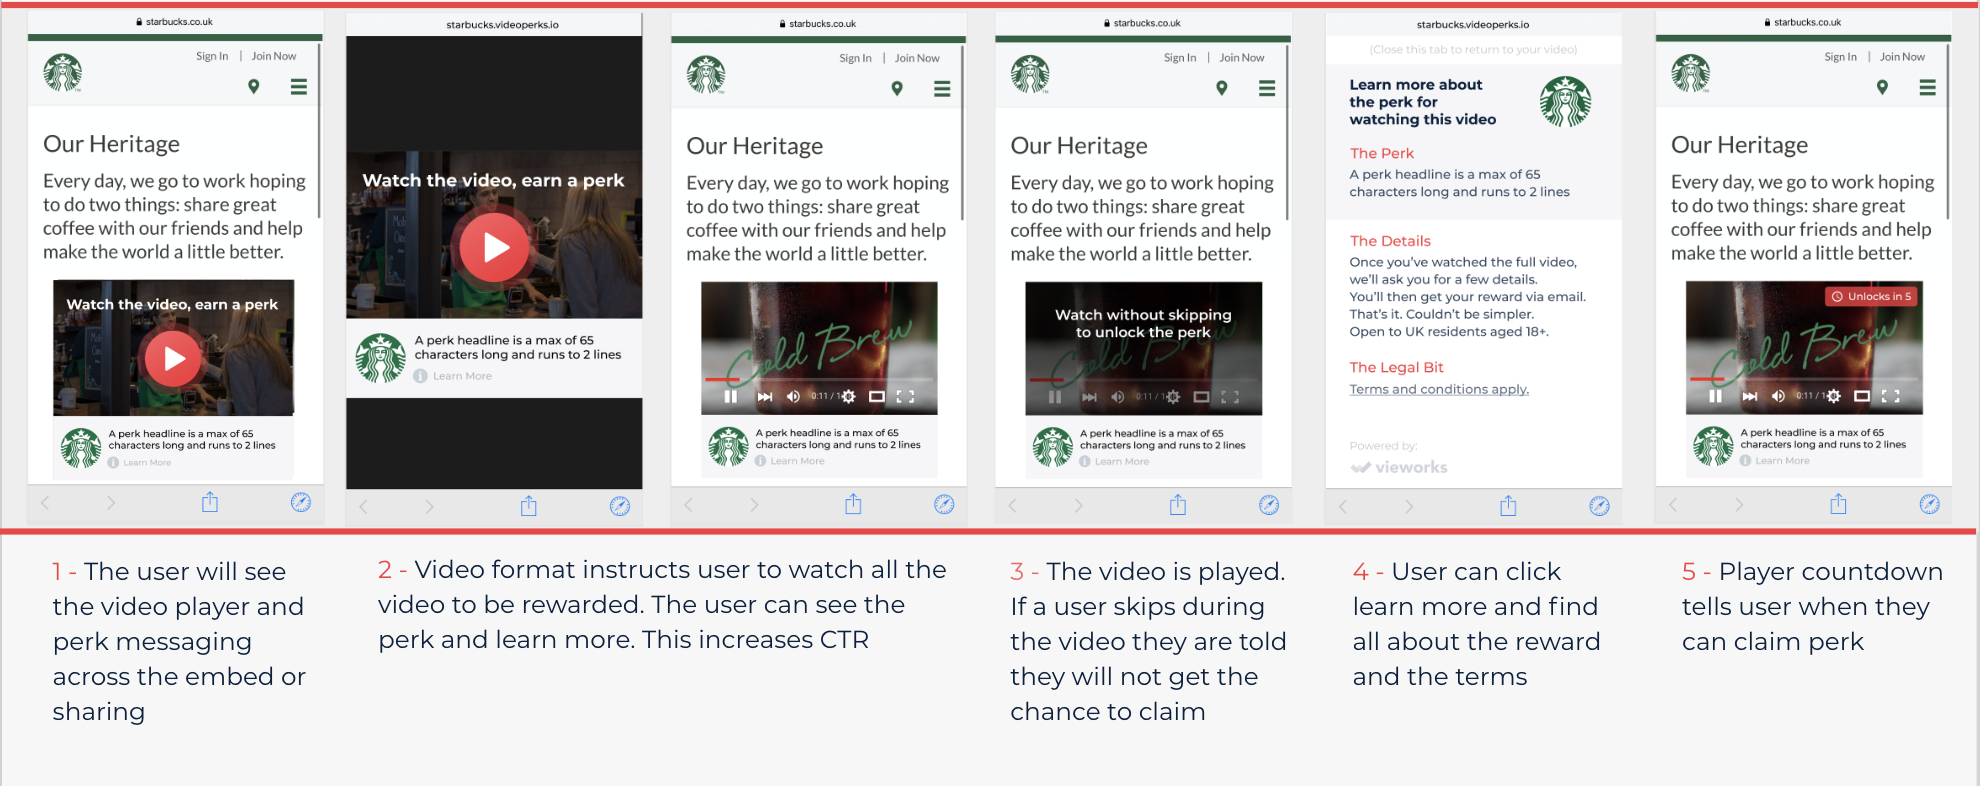
Task: Click the info icon beside Learn More on the dark video page
Action: [421, 376]
